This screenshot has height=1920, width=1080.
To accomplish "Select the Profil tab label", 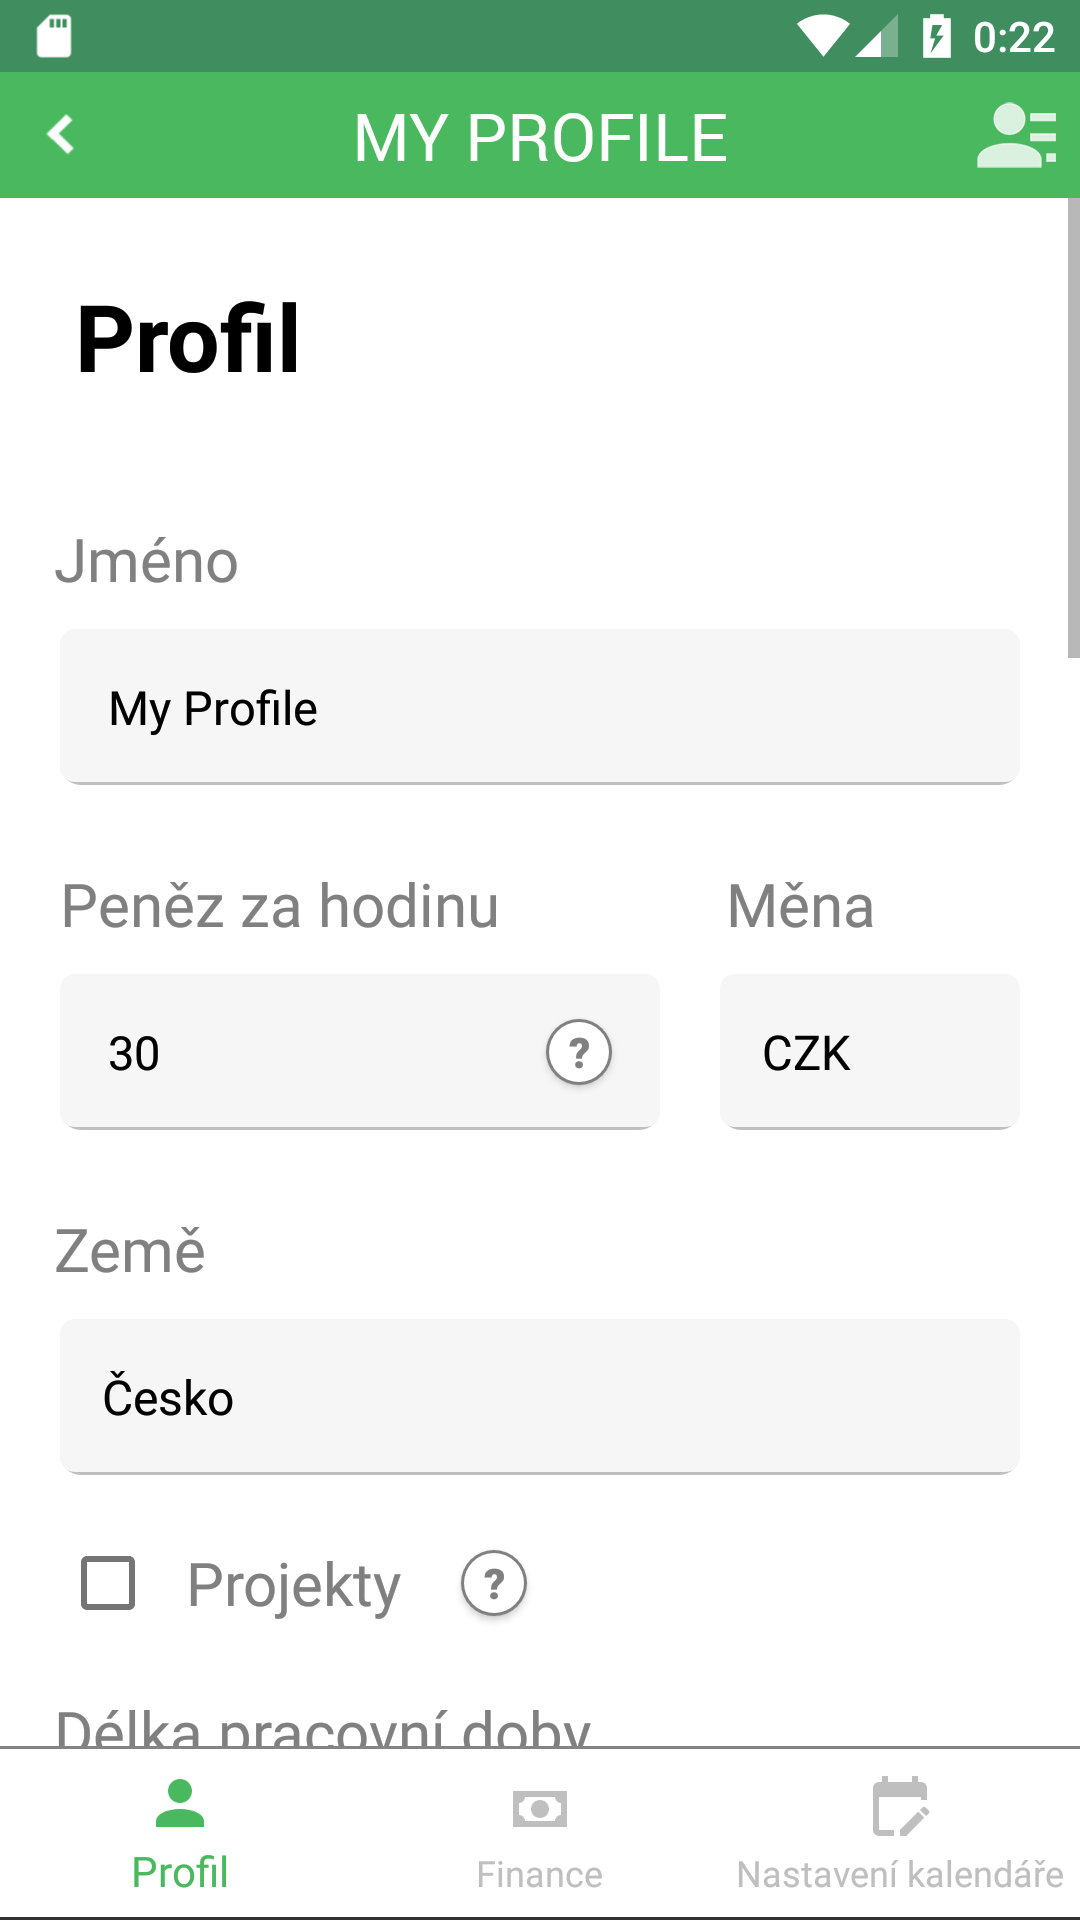I will click(180, 1872).
